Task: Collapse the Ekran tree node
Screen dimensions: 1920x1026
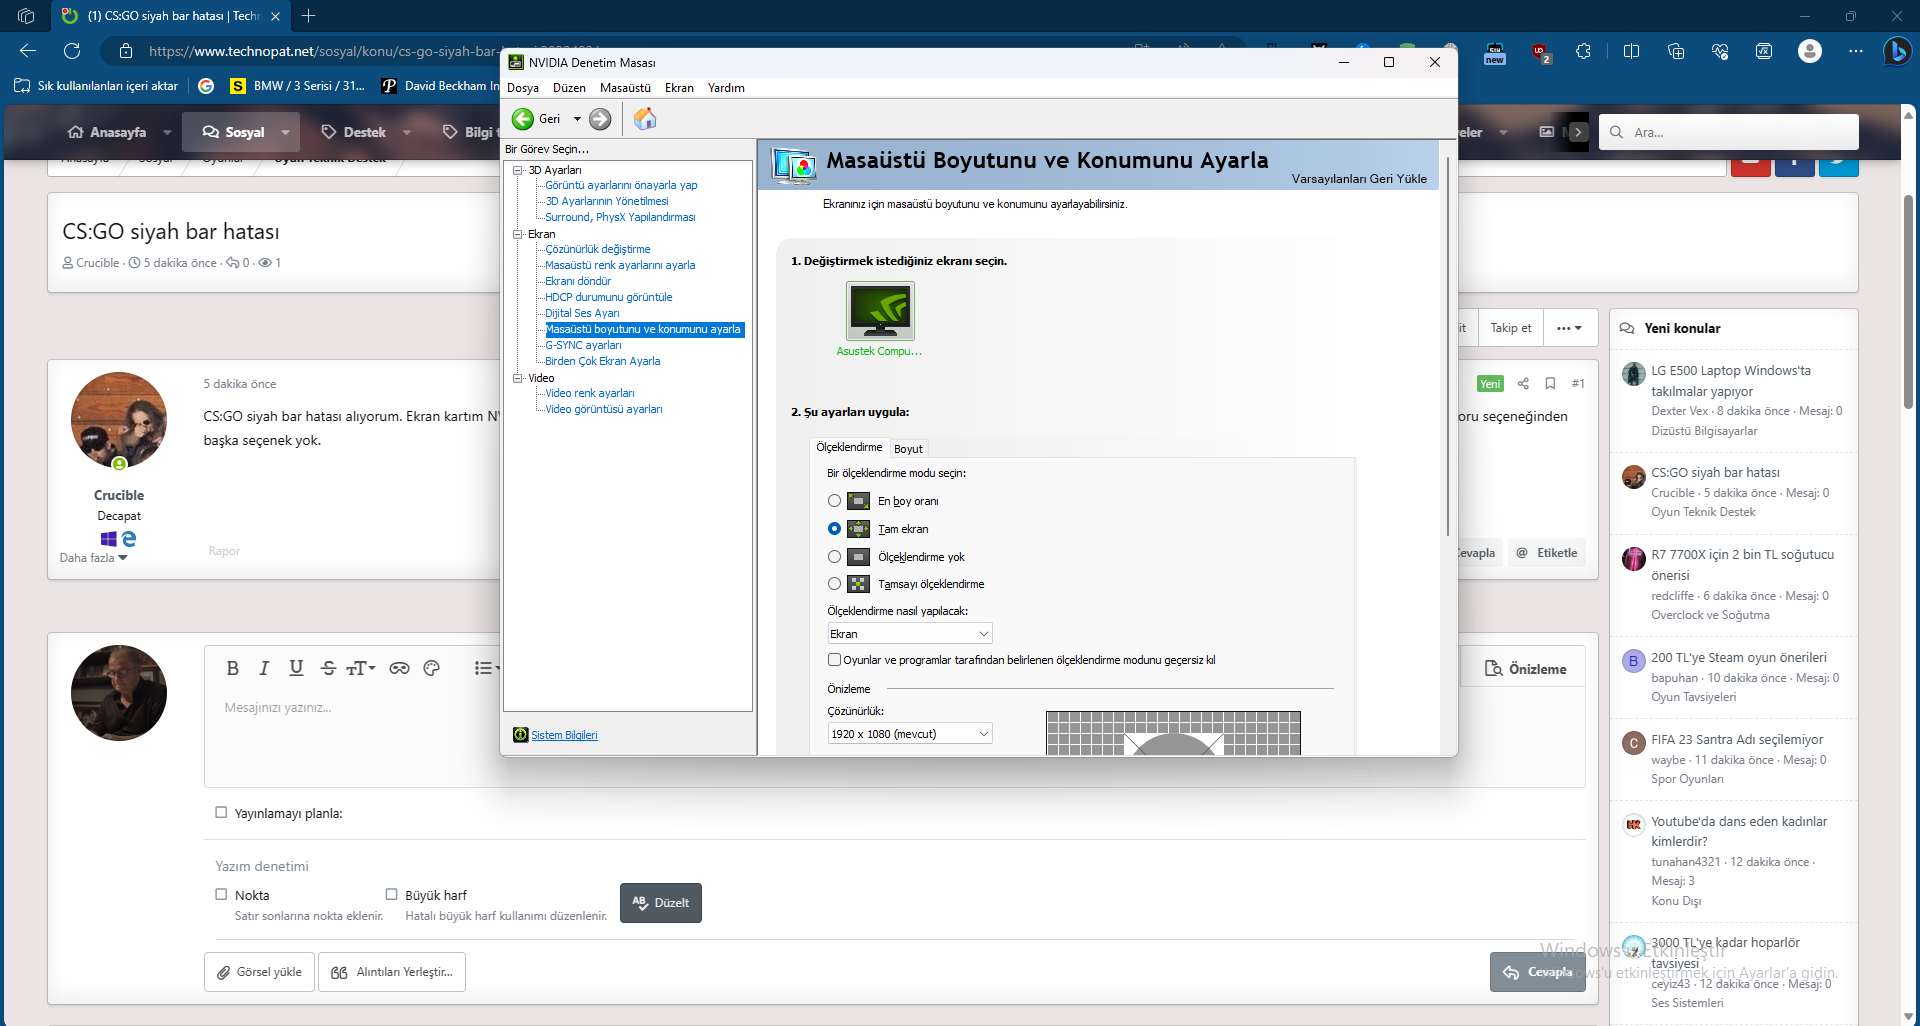Action: (x=518, y=234)
